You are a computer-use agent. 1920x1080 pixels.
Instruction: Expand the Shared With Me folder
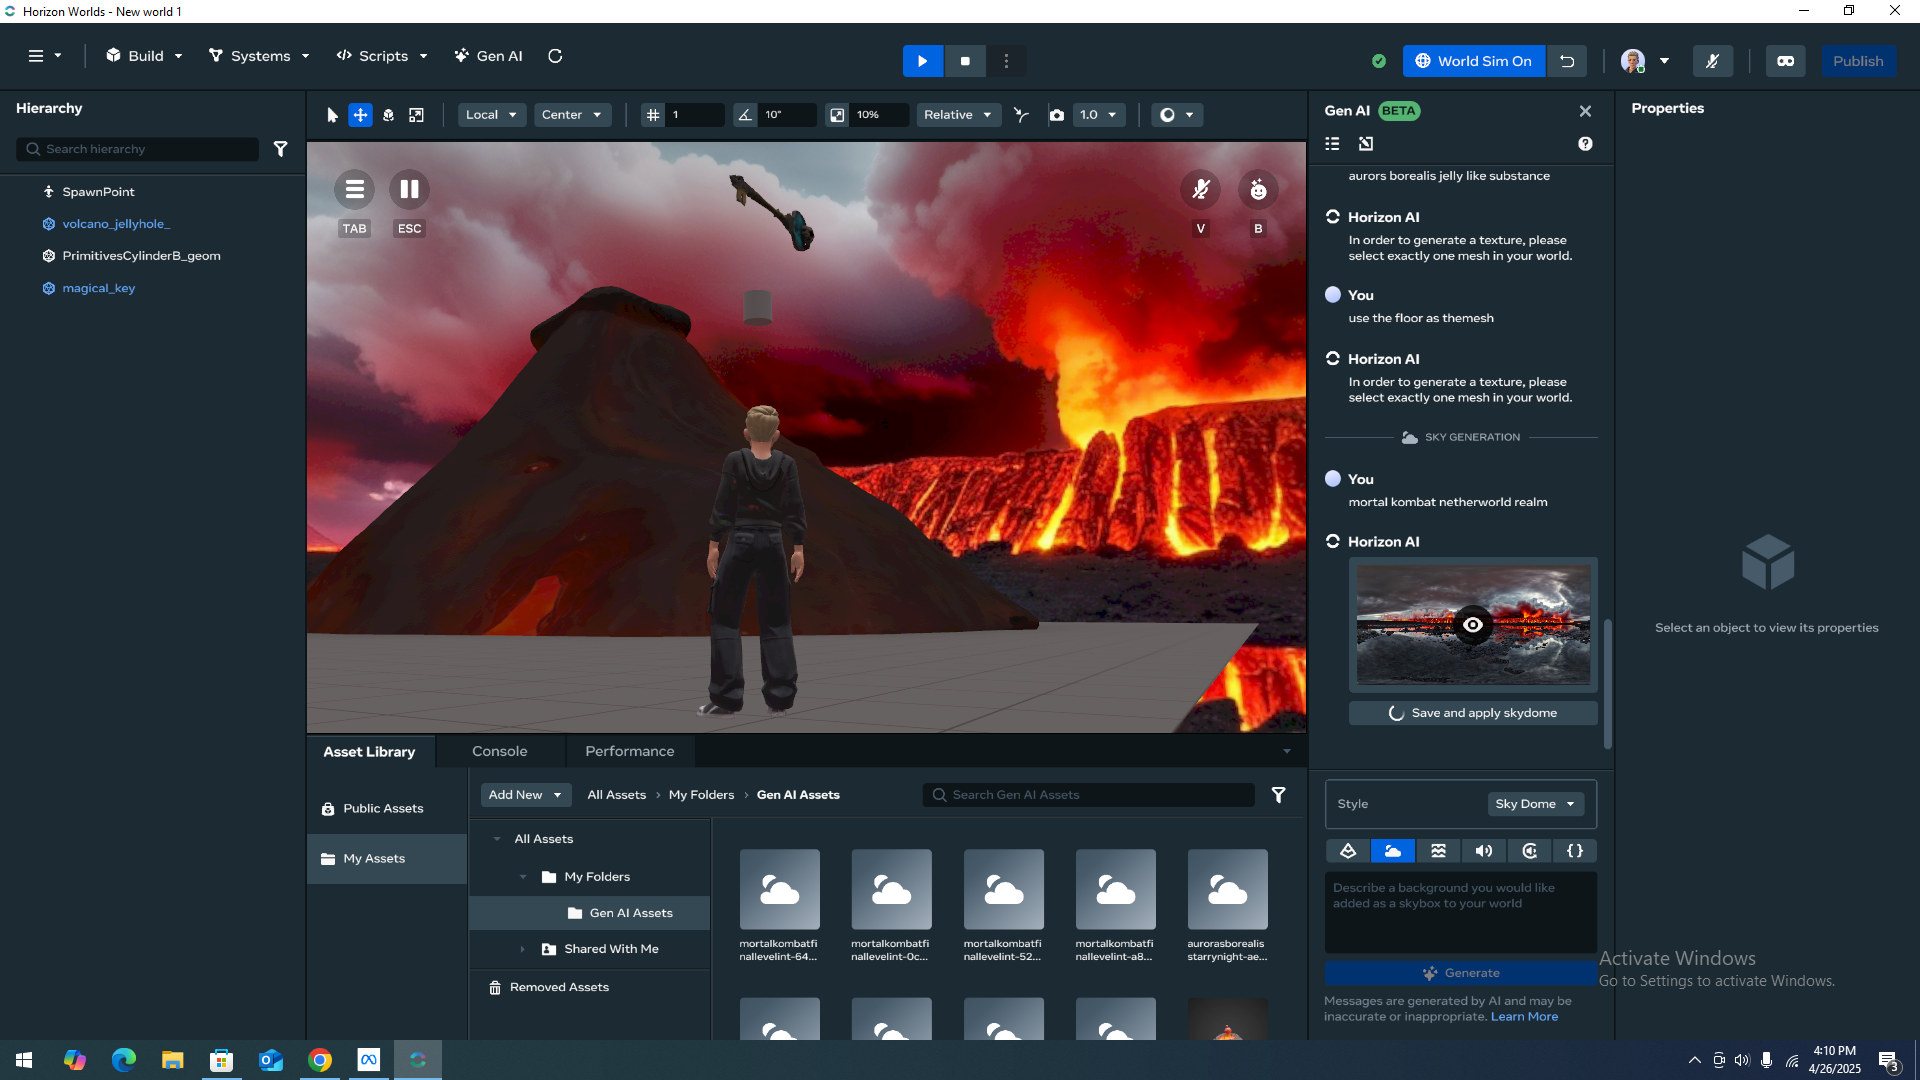(x=522, y=949)
